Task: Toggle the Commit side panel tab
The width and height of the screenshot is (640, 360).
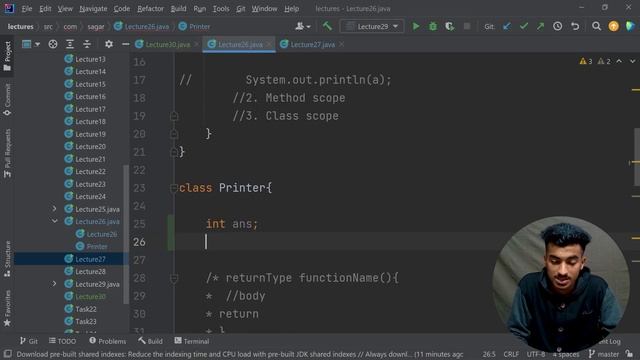Action: coord(7,100)
